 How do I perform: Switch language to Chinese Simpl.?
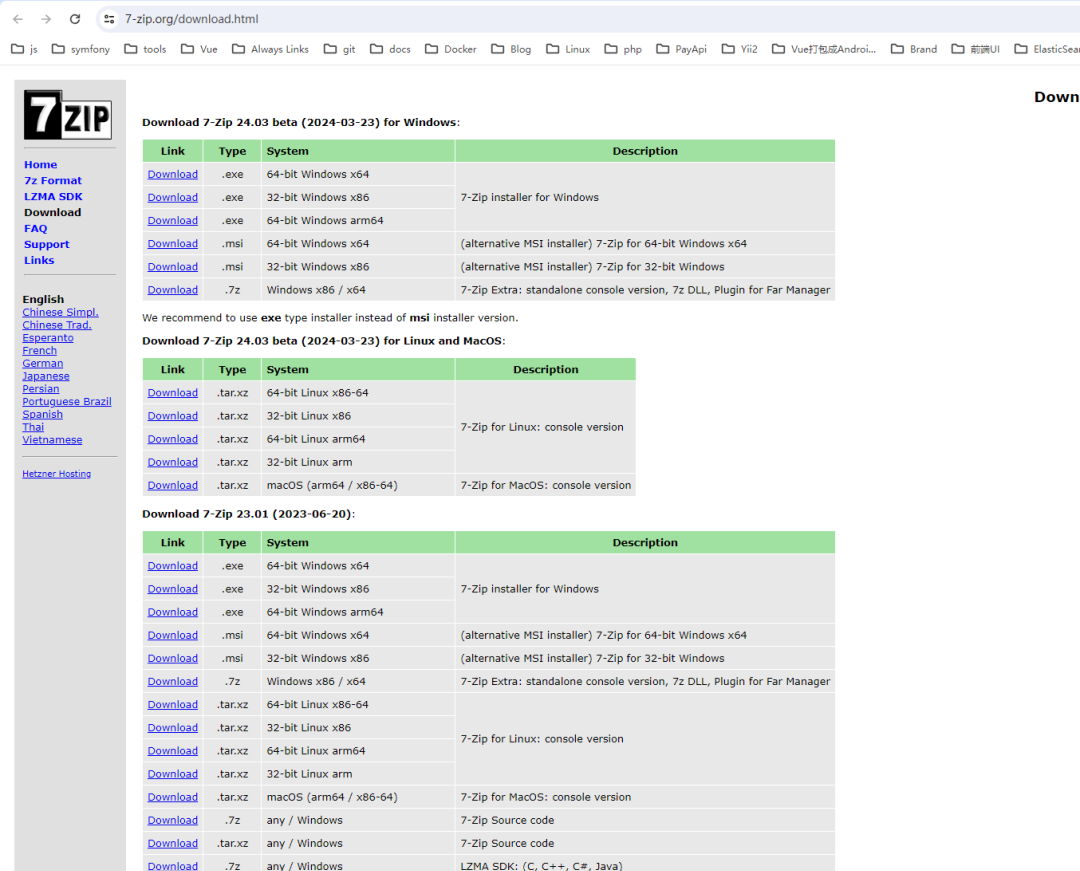tap(61, 313)
